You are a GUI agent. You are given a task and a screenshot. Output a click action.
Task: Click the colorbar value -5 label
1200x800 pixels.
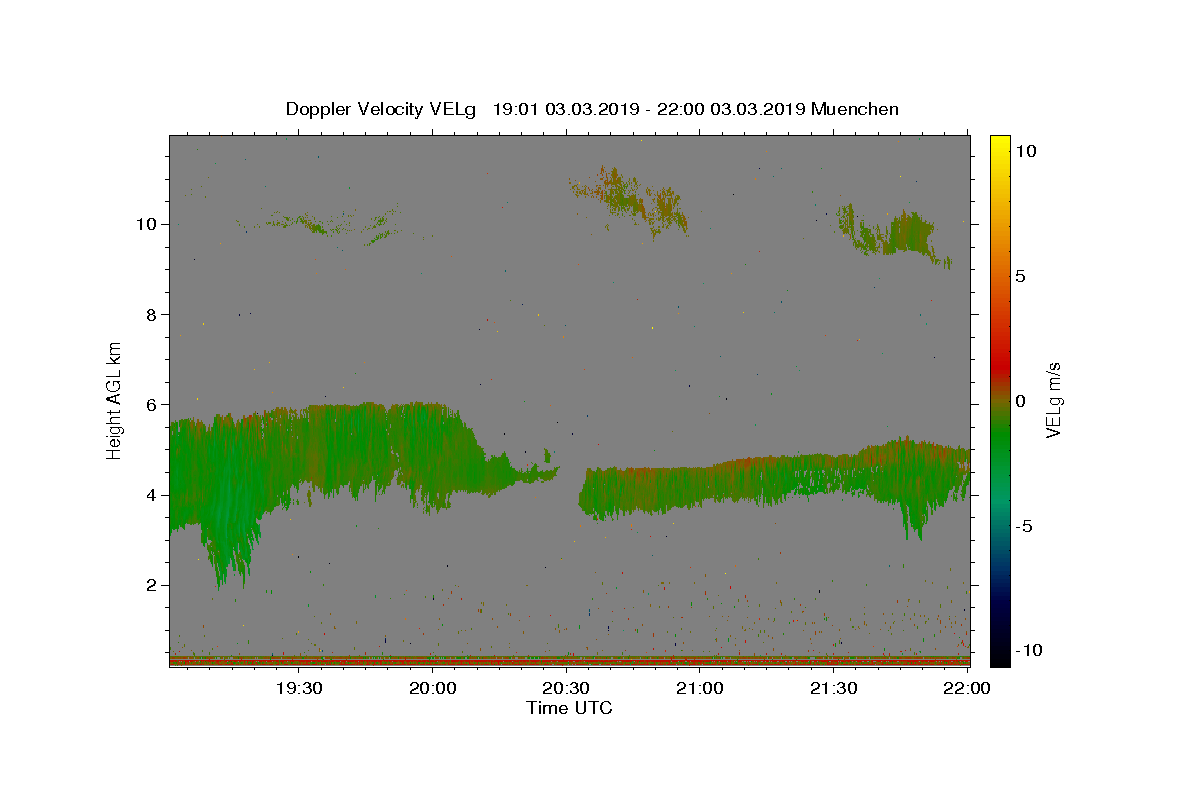click(x=1024, y=526)
